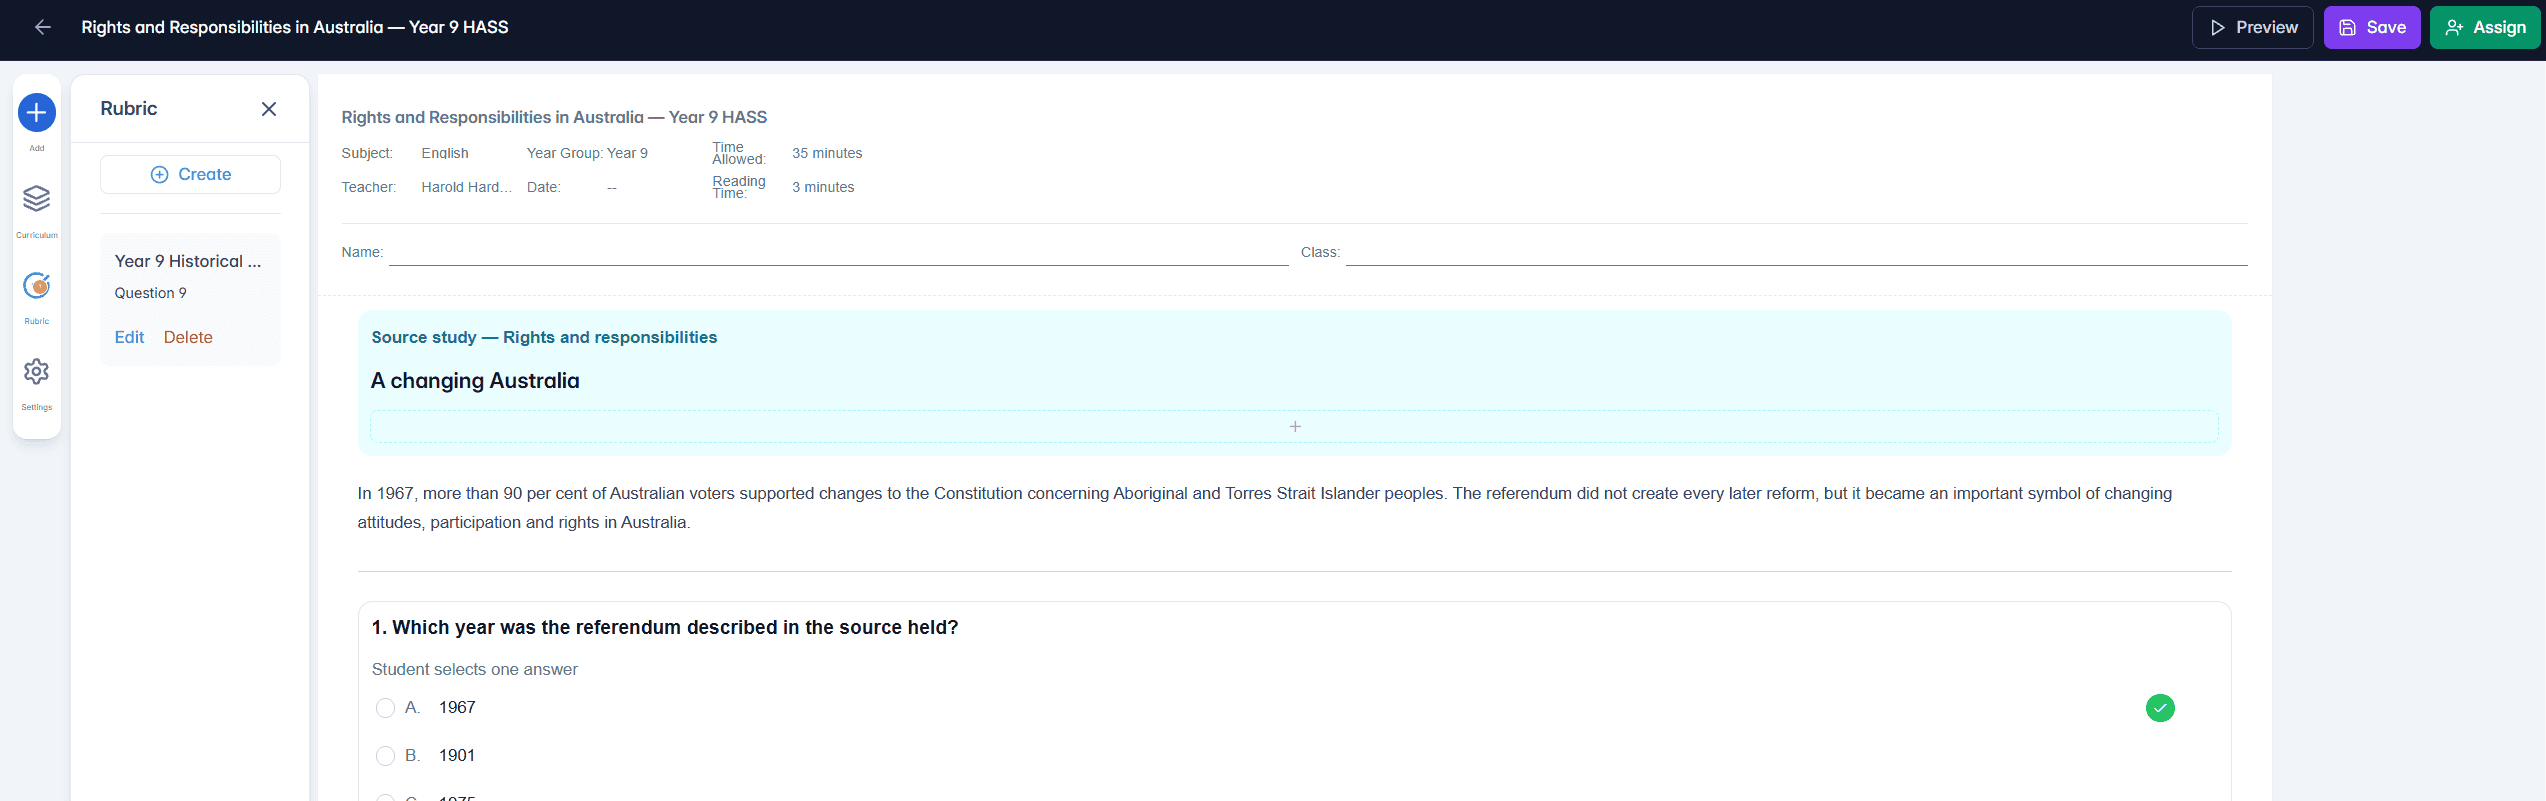Assign the assessment to students
Screen dimensions: 2546x801
[x=2485, y=28]
